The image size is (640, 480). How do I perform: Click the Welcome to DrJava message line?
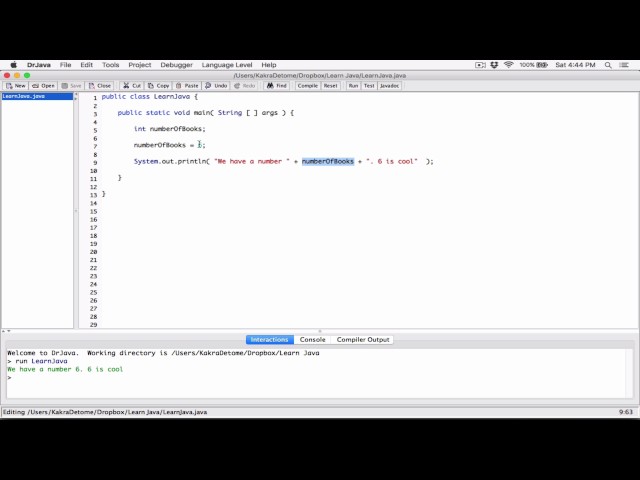[163, 353]
